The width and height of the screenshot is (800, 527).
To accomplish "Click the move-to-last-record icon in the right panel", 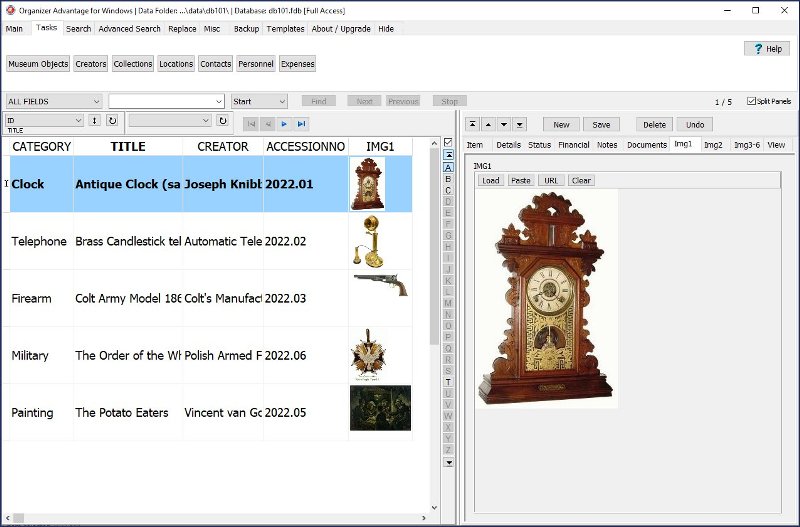I will 520,124.
